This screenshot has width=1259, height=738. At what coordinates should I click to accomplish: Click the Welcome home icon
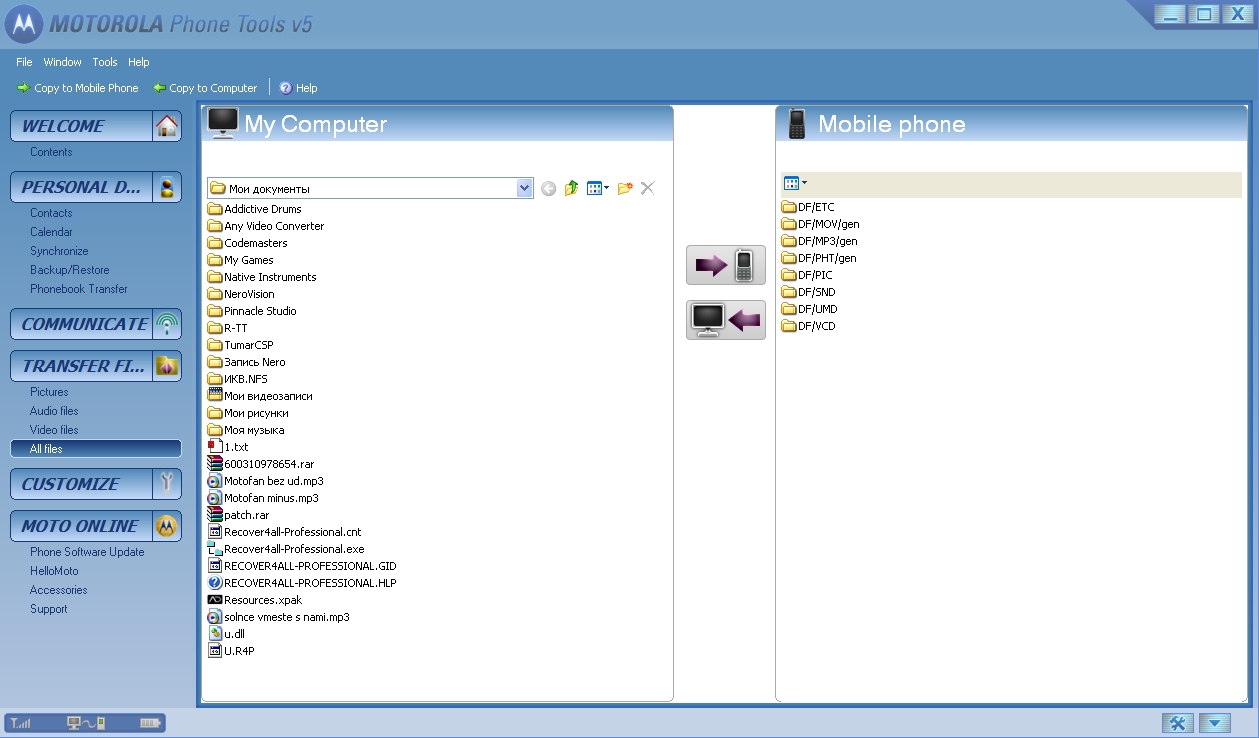point(167,126)
